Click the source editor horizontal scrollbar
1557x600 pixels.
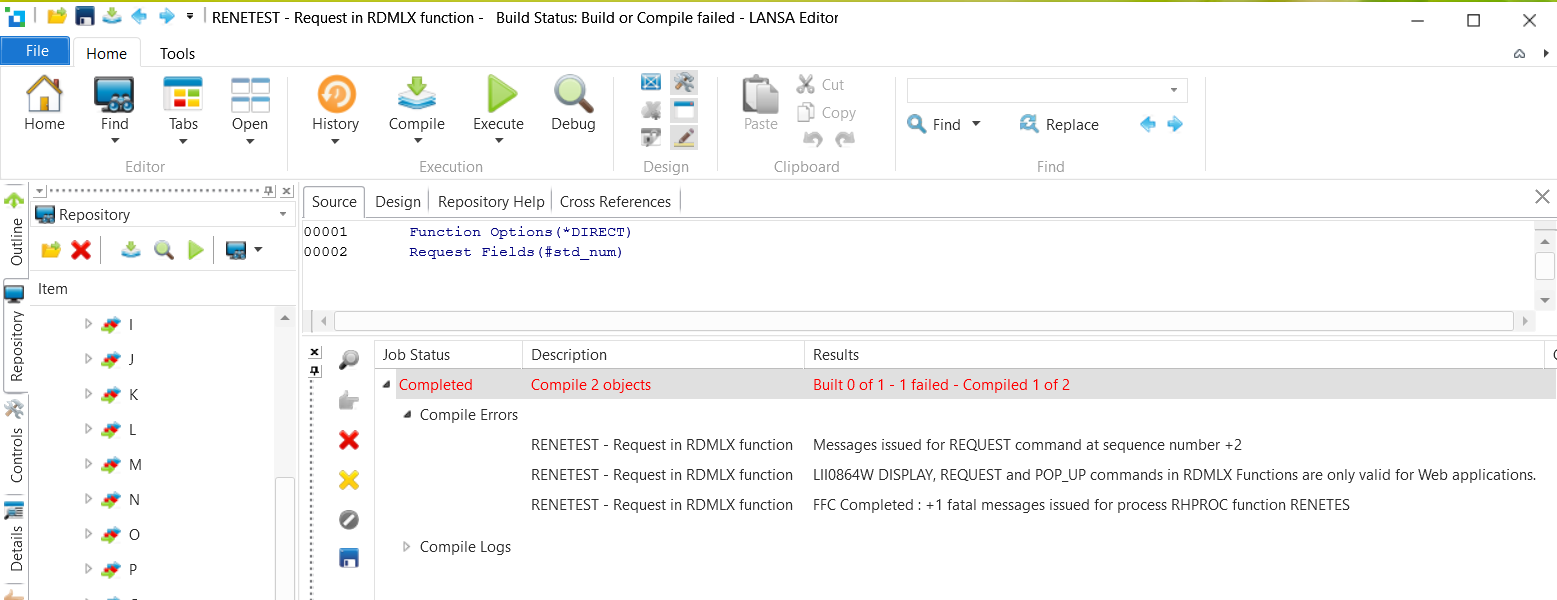point(923,321)
